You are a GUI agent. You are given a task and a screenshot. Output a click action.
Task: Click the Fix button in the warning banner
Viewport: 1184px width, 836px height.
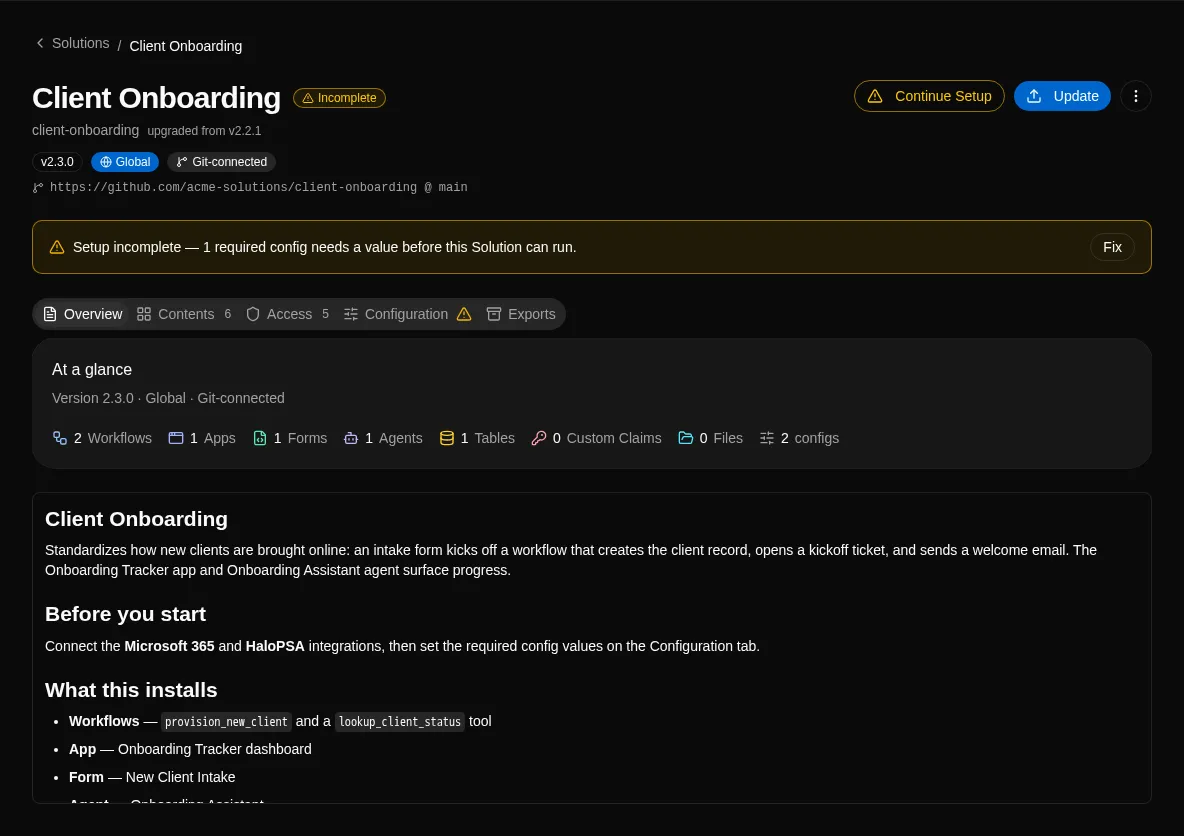pyautogui.click(x=1112, y=247)
